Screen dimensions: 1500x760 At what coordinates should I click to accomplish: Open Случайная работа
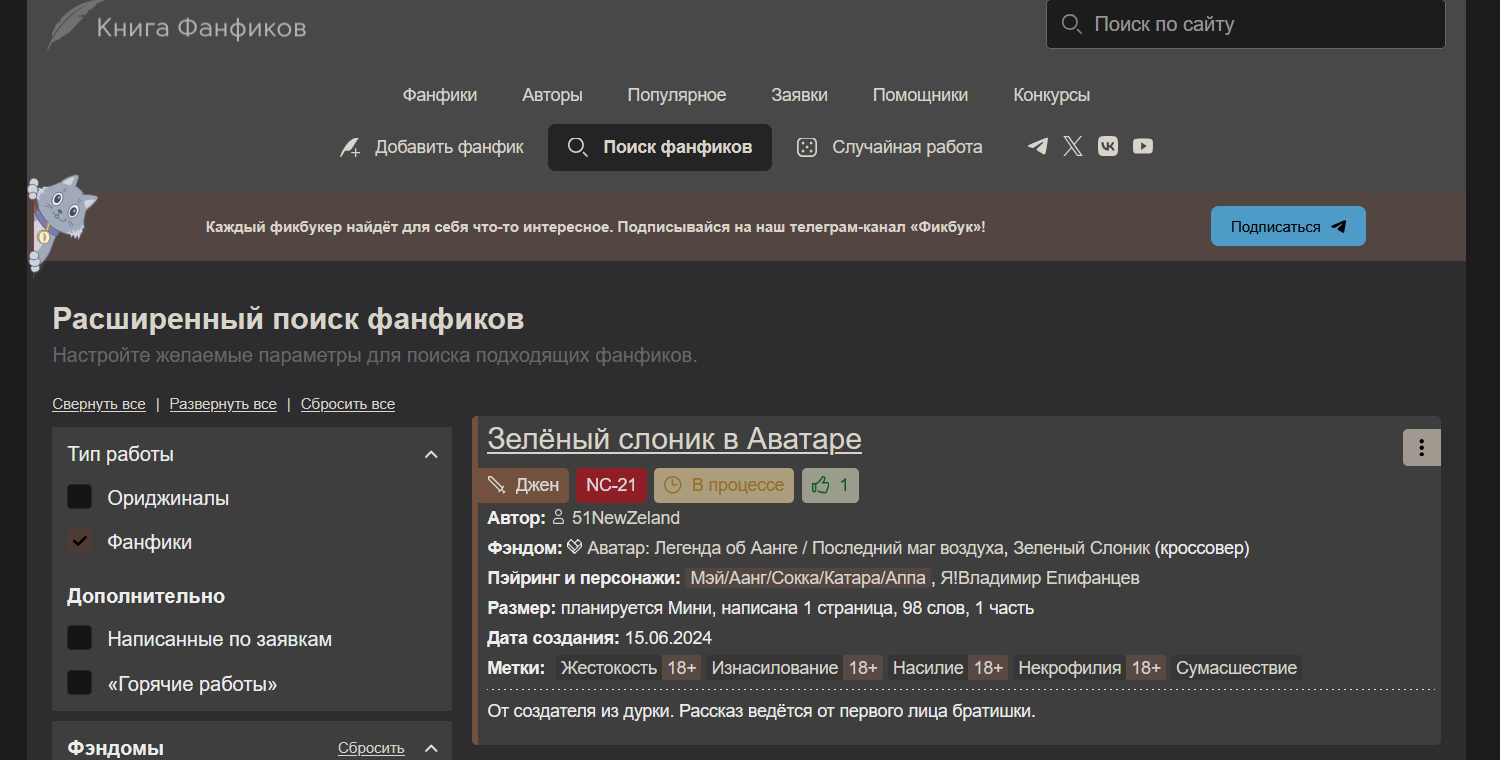[889, 147]
